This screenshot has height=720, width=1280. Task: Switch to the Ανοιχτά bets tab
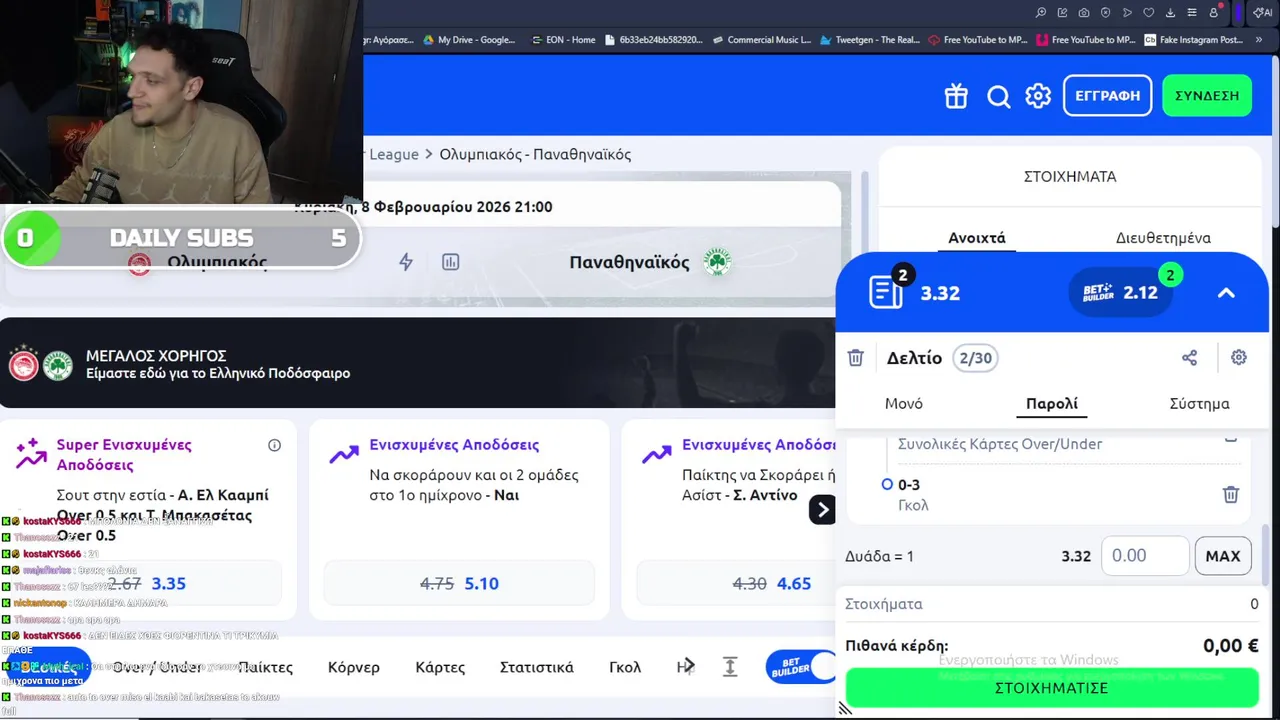click(977, 238)
